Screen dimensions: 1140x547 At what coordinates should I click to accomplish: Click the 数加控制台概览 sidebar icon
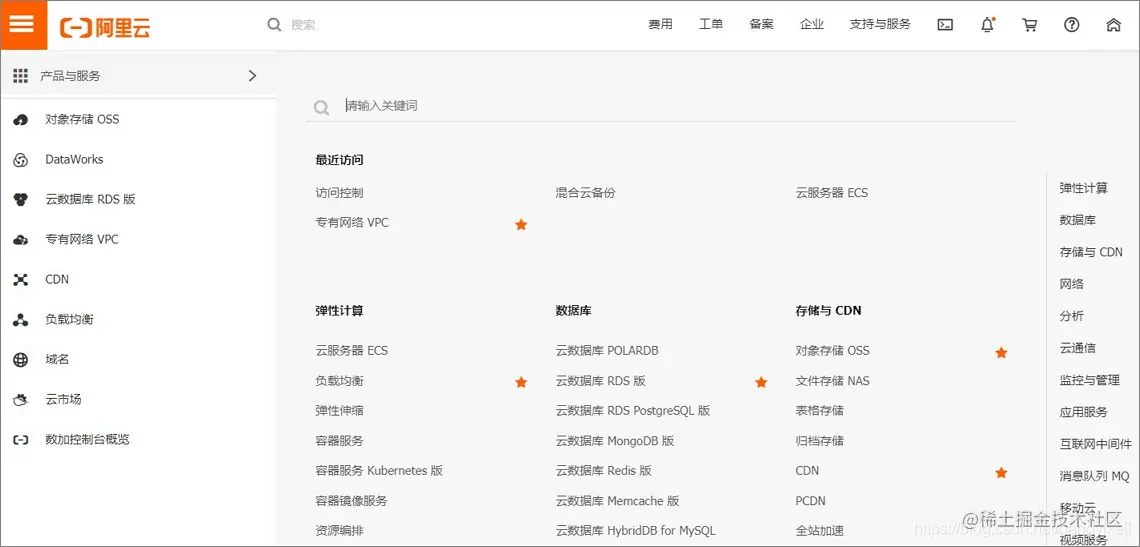pos(21,440)
